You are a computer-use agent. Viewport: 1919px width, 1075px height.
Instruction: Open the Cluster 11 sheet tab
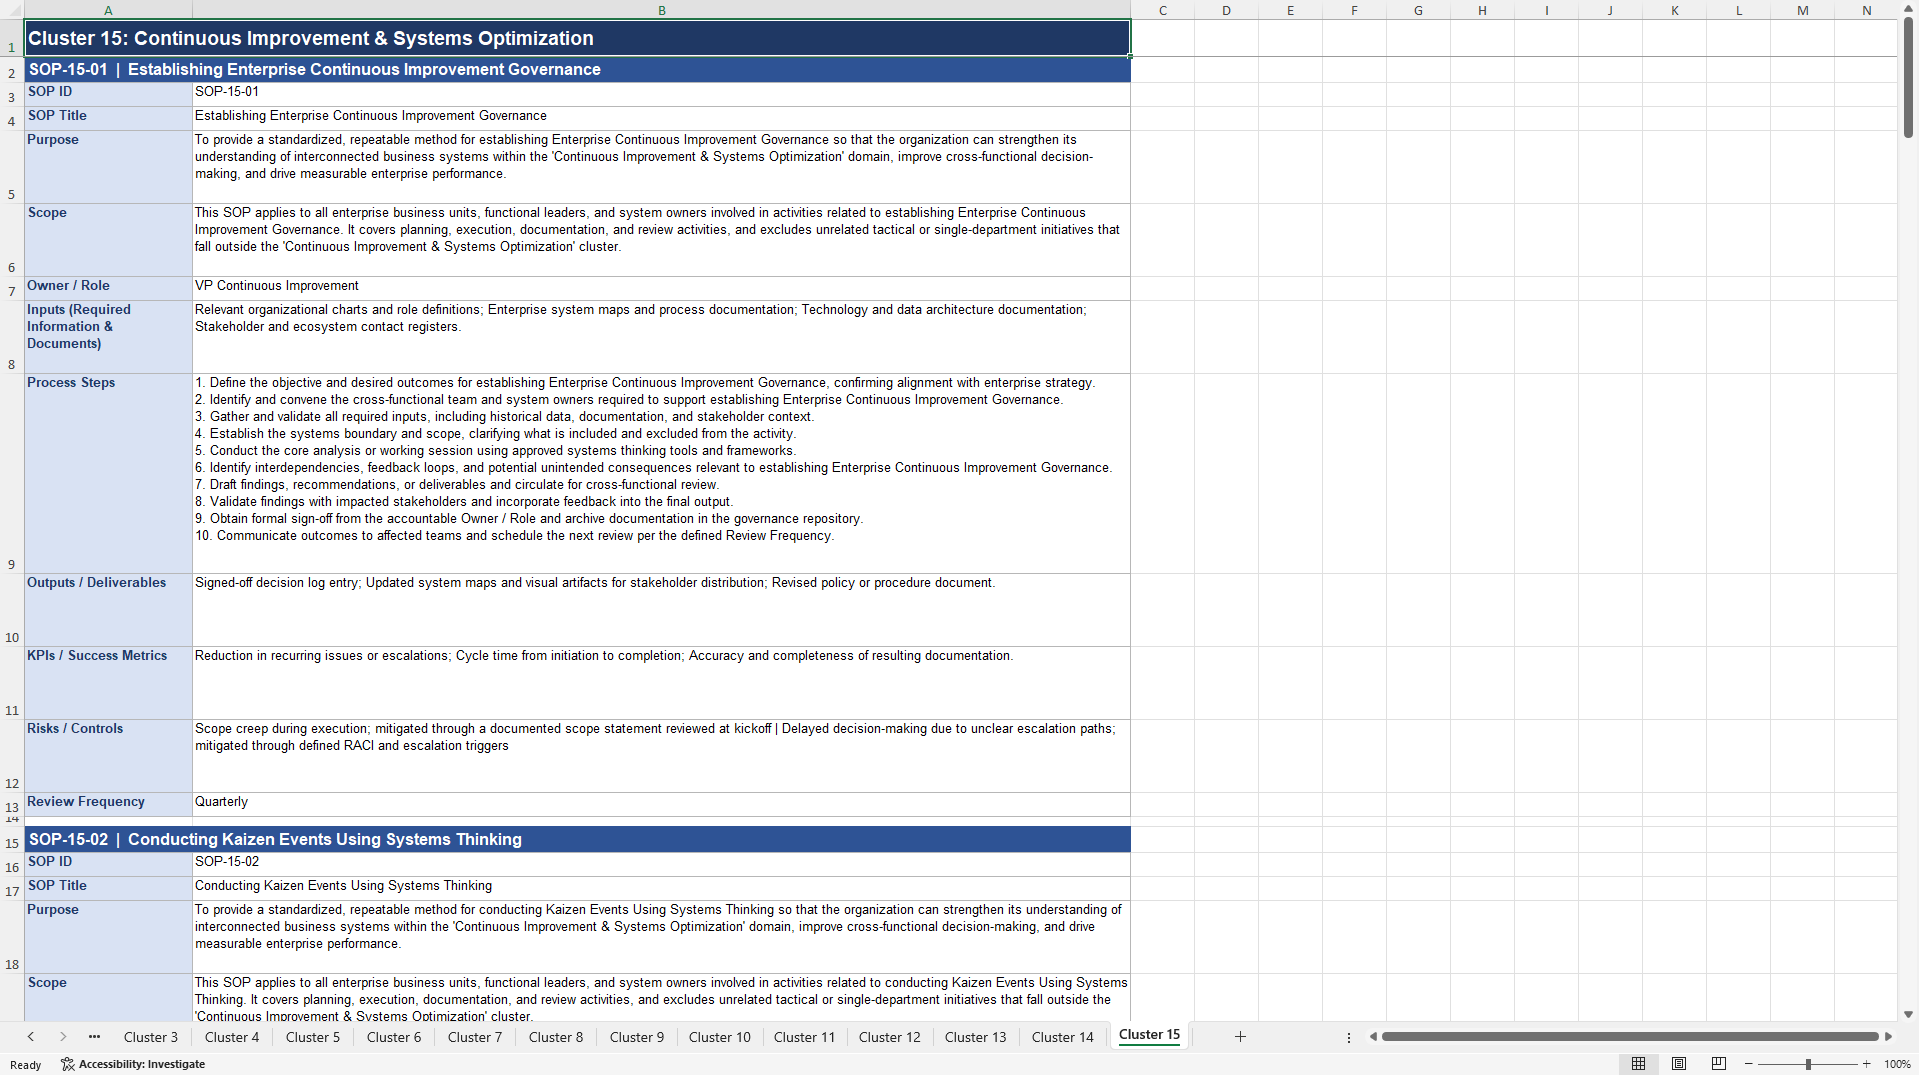point(804,1037)
